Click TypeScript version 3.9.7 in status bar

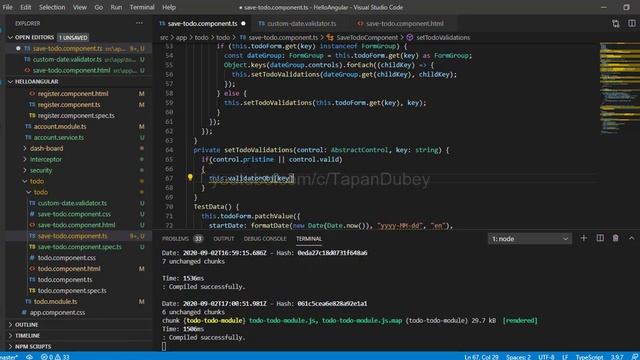[617, 357]
